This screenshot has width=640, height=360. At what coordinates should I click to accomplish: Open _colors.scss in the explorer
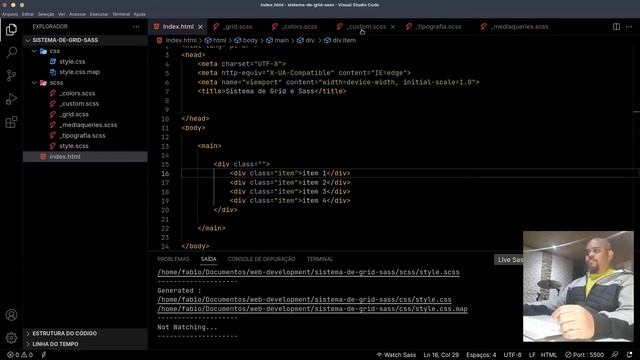coord(85,93)
